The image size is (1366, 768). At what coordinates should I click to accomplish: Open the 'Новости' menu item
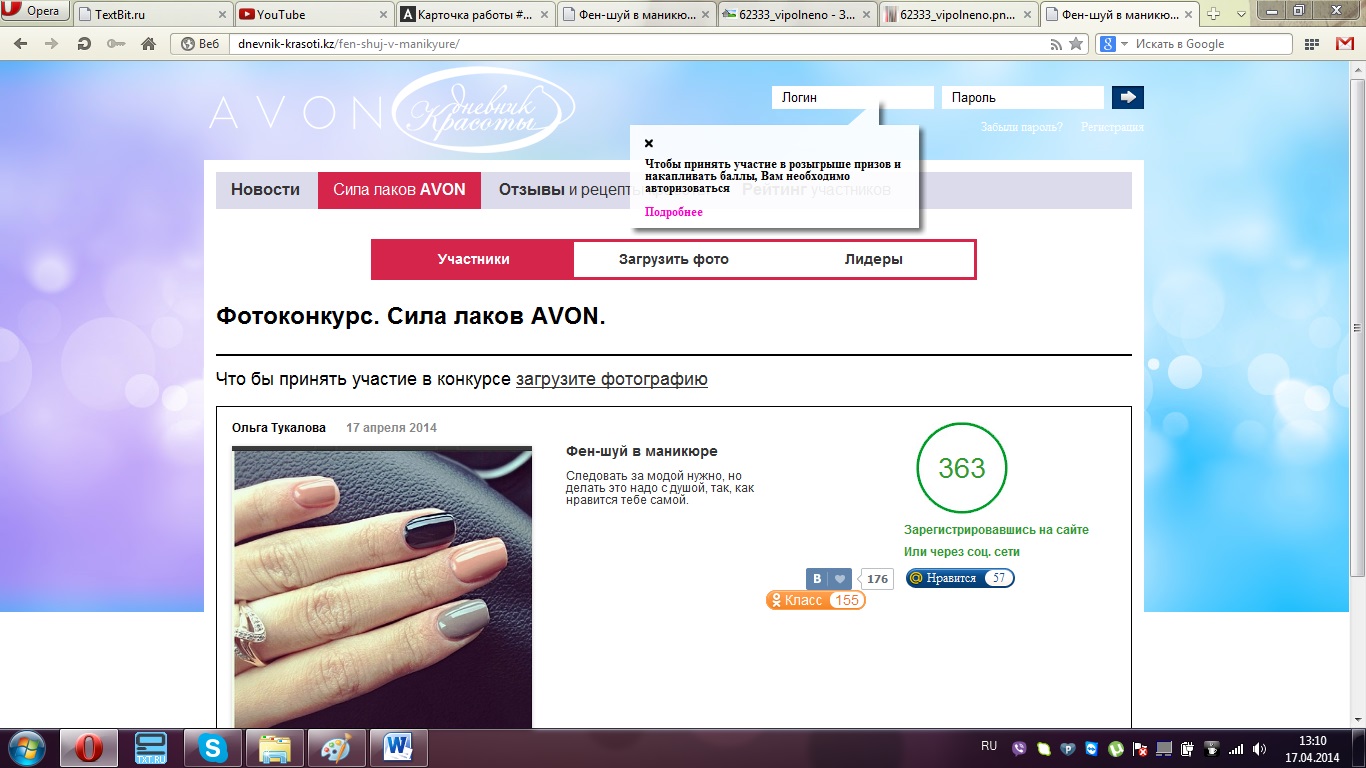[265, 190]
